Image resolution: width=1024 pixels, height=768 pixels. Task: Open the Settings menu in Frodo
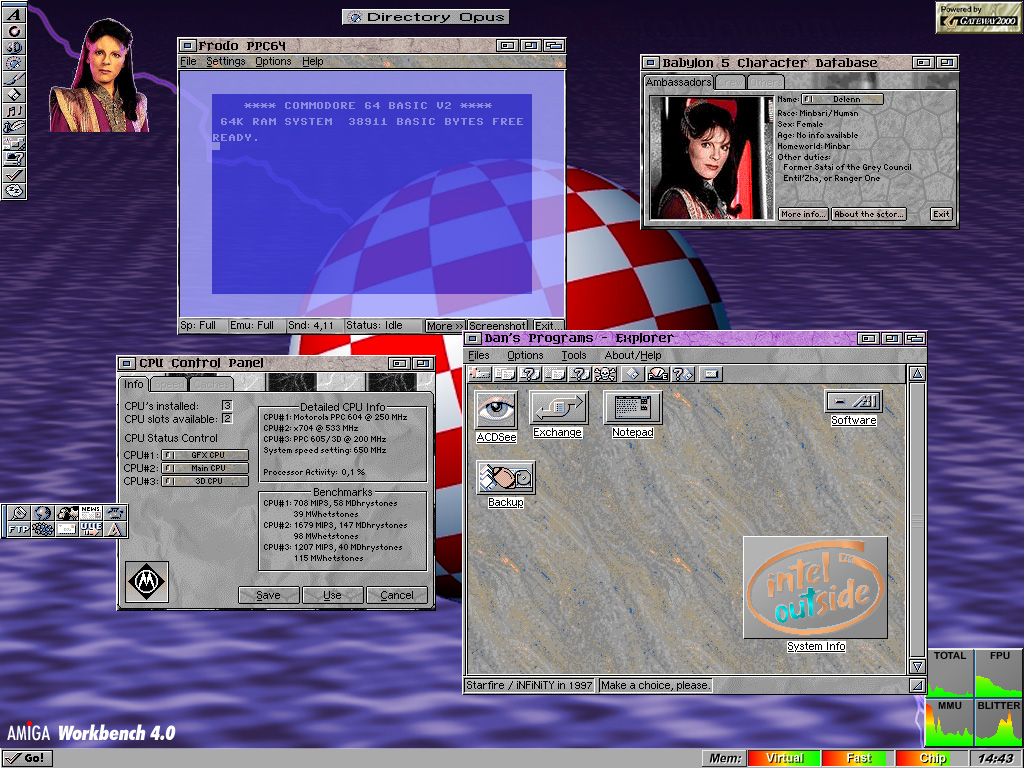click(226, 62)
